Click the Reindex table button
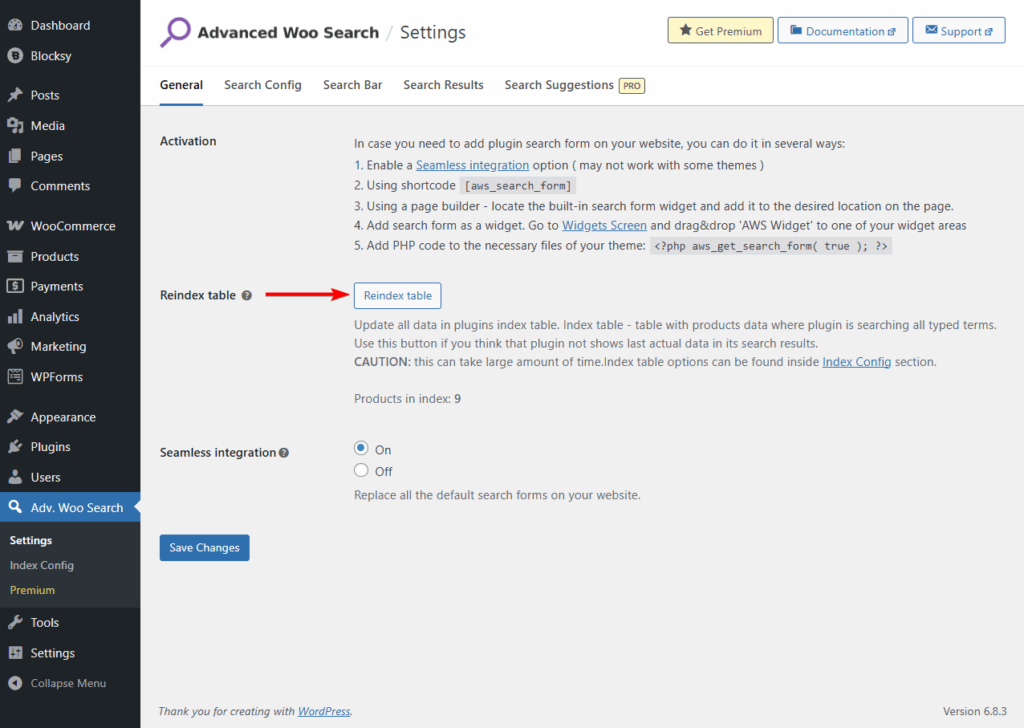Image resolution: width=1024 pixels, height=728 pixels. point(397,295)
